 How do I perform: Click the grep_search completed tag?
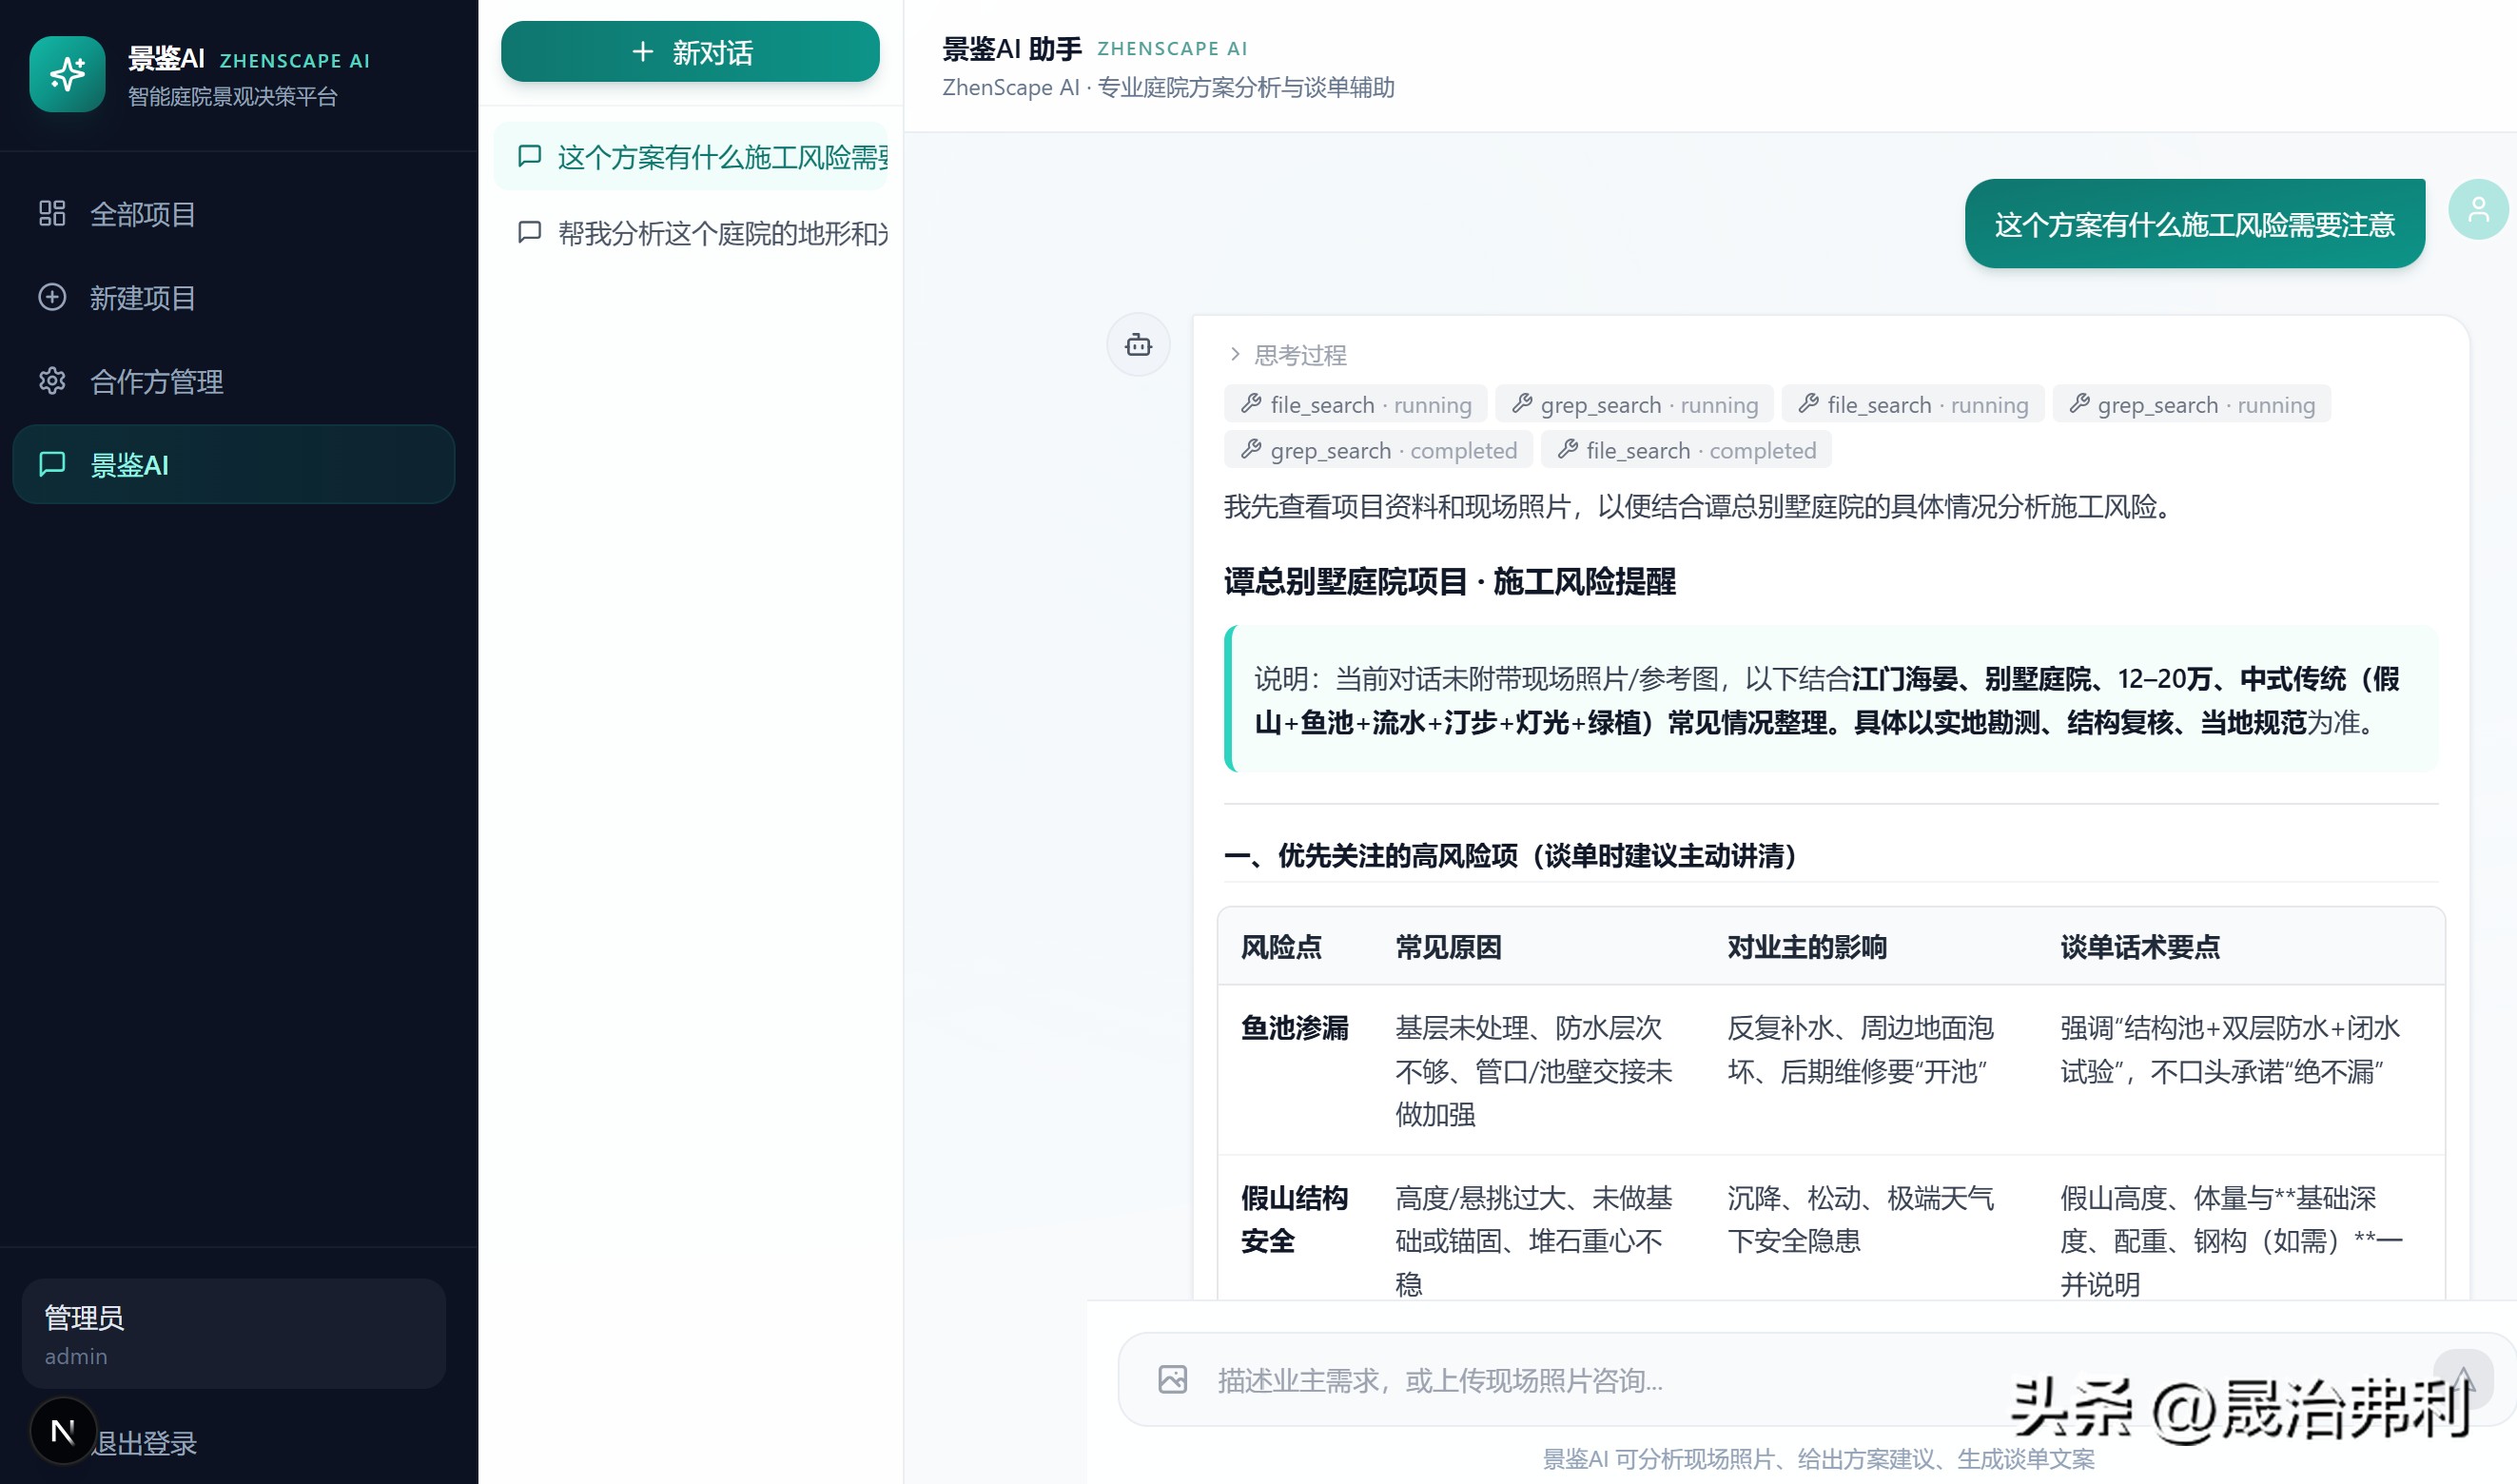coord(1378,450)
